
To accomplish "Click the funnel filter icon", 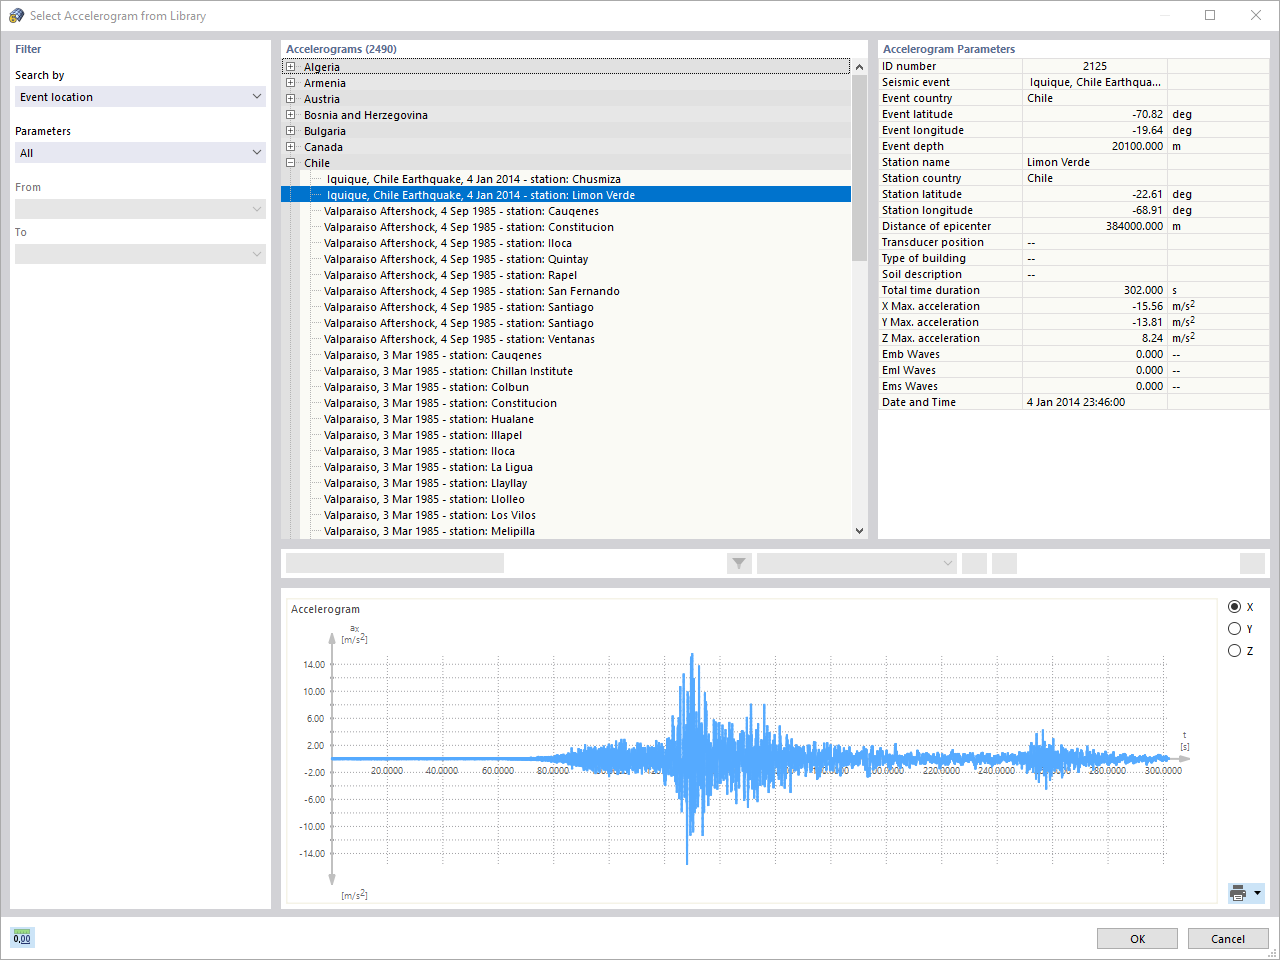I will pyautogui.click(x=739, y=563).
